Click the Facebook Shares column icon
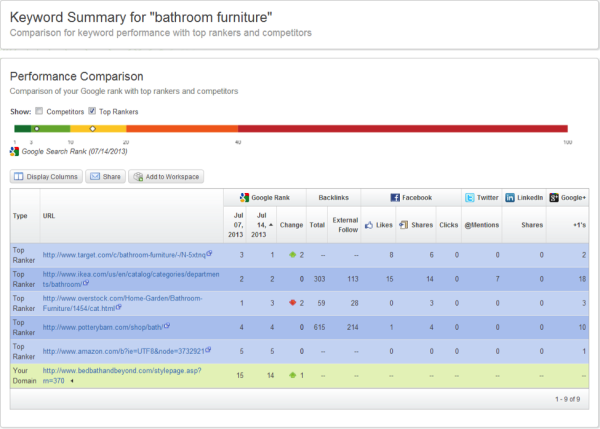This screenshot has width=600, height=429. tap(403, 225)
